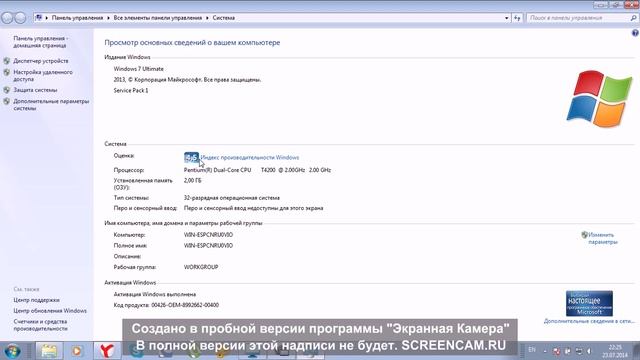This screenshot has width=640, height=360.
Task: Click the refresh button beside address bar
Action: click(517, 18)
